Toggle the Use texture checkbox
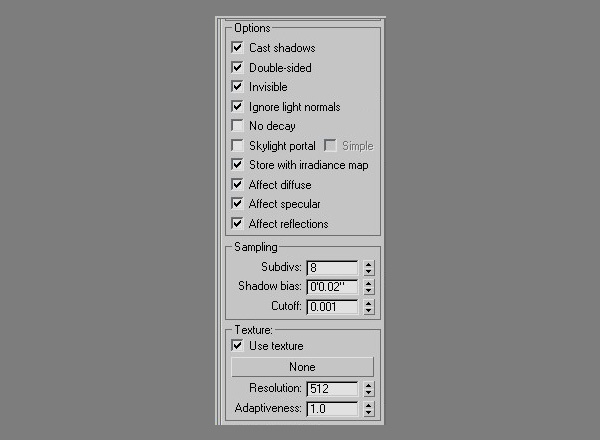Image resolution: width=600 pixels, height=440 pixels. coord(237,346)
